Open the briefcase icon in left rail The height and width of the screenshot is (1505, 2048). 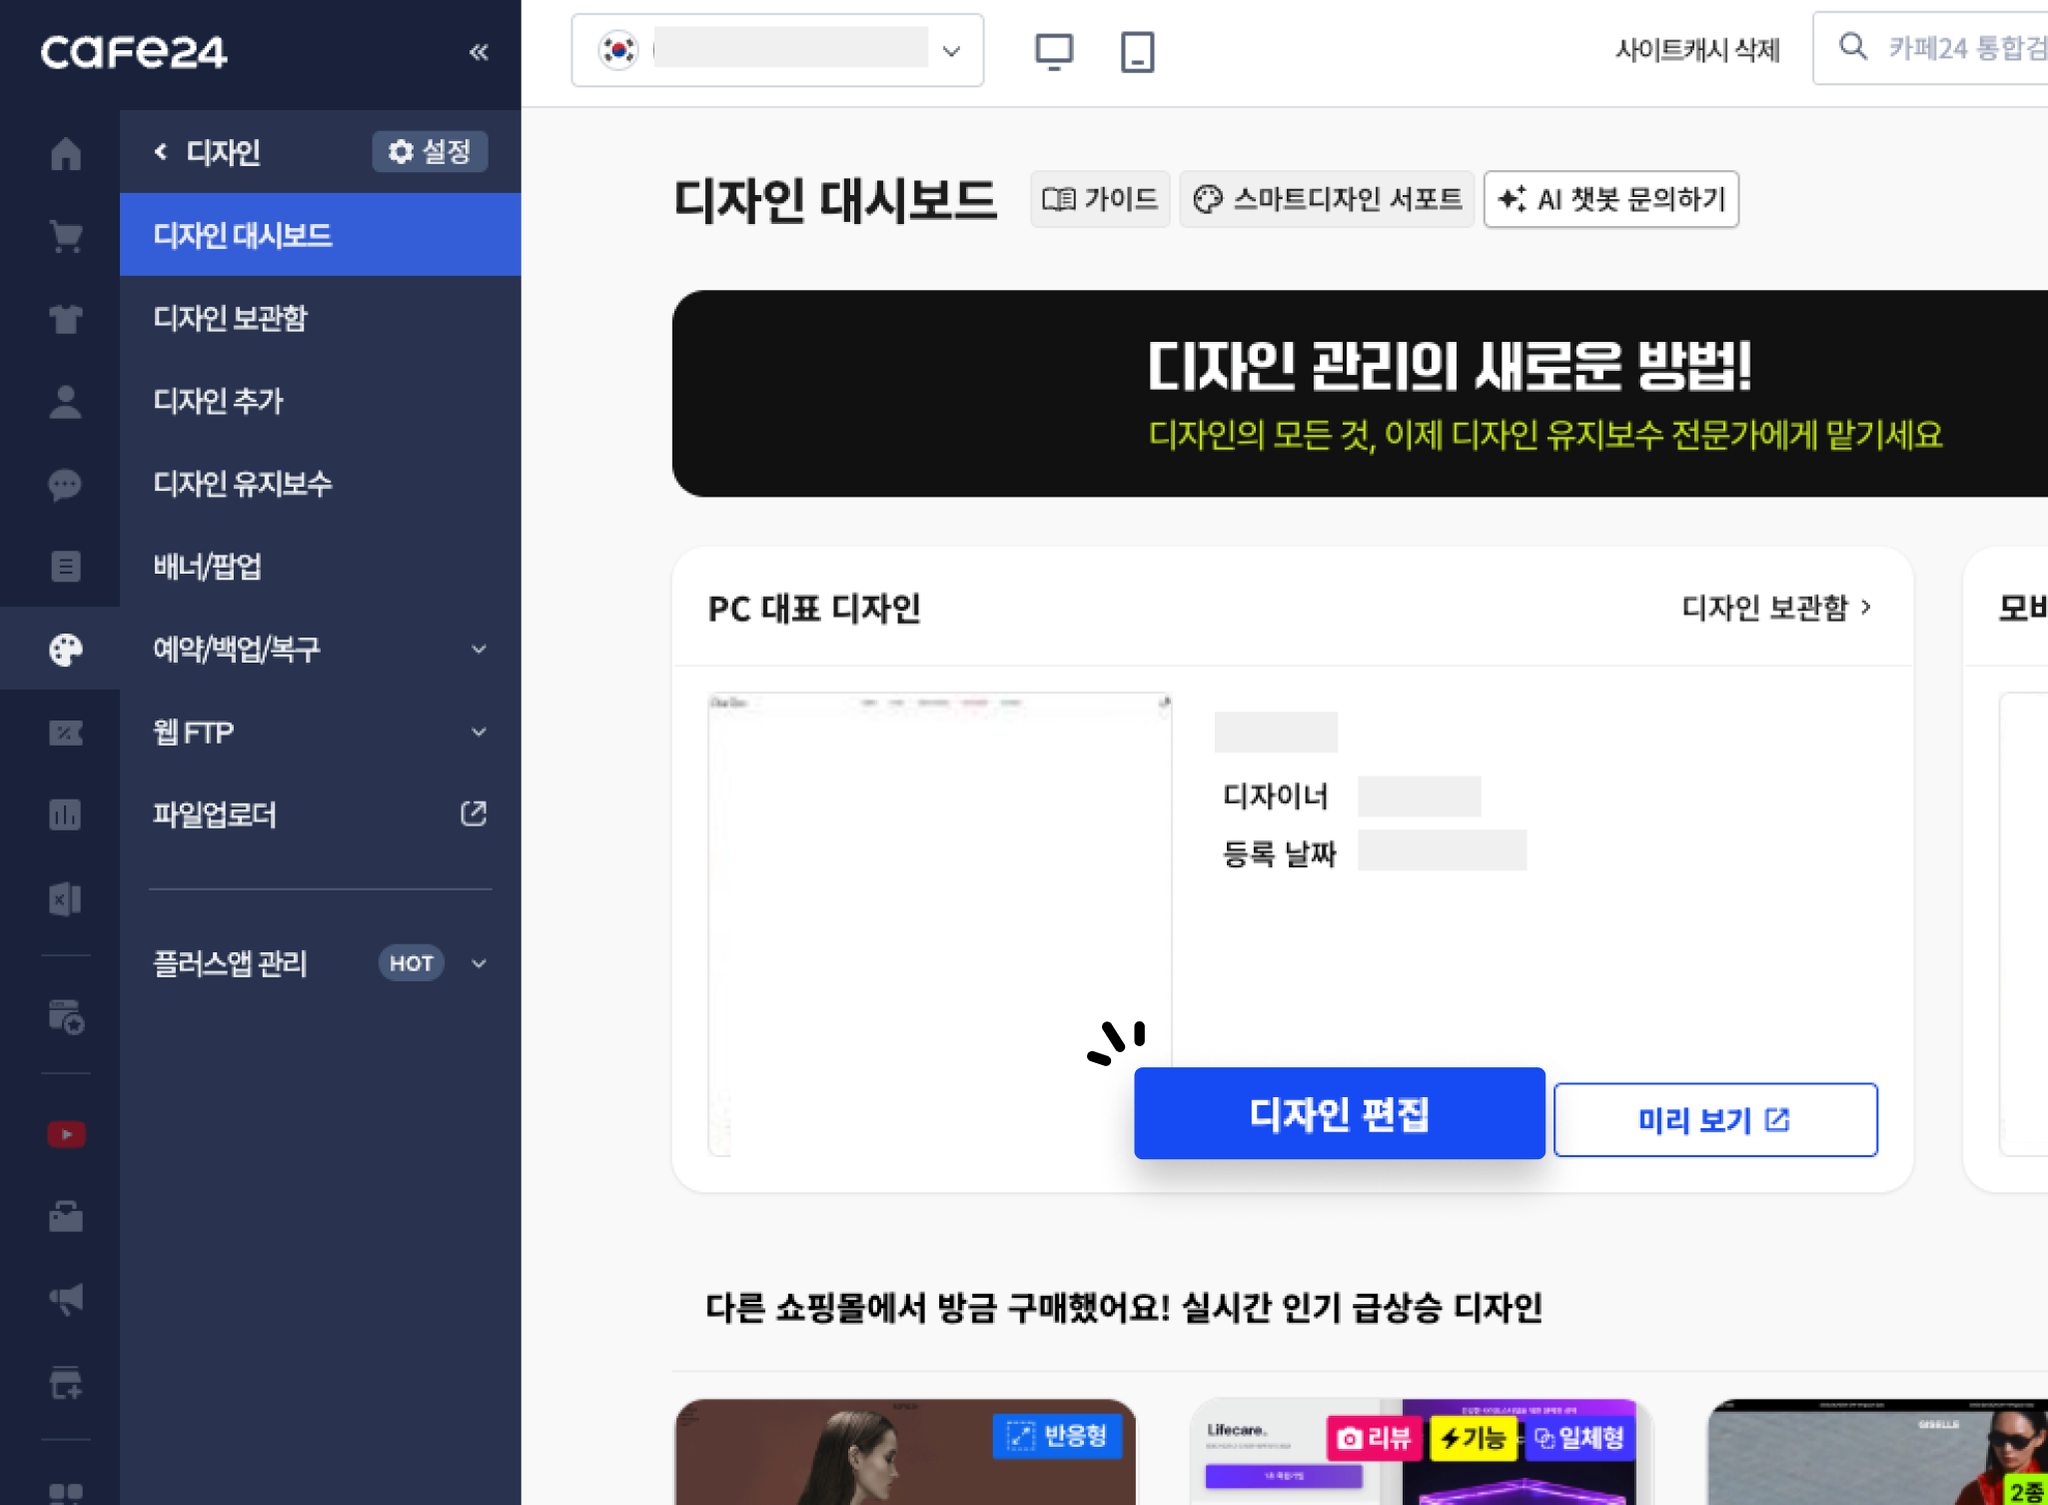(66, 1216)
